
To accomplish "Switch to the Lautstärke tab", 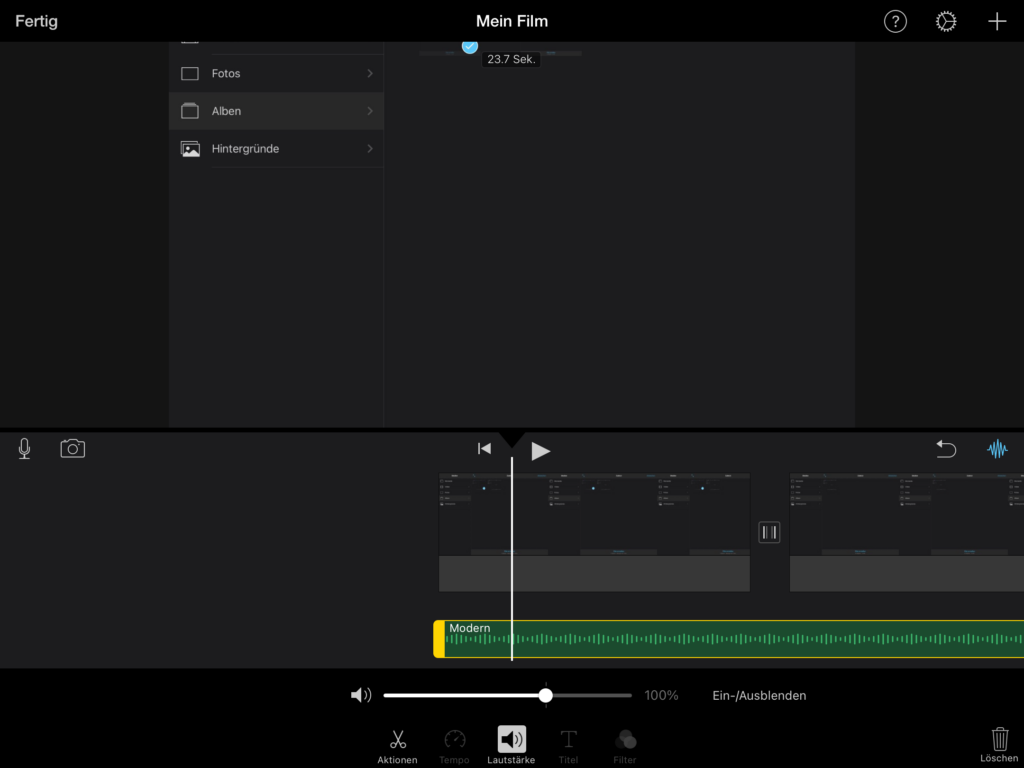I will 511,744.
